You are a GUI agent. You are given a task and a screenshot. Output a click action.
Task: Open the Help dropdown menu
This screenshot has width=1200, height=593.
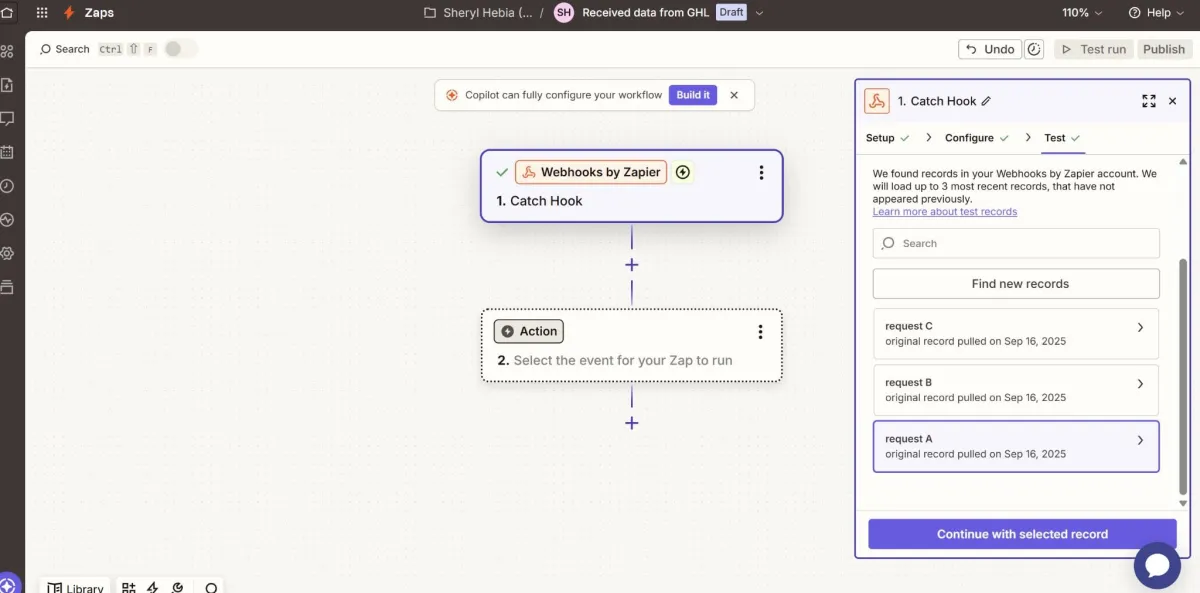pyautogui.click(x=1157, y=13)
